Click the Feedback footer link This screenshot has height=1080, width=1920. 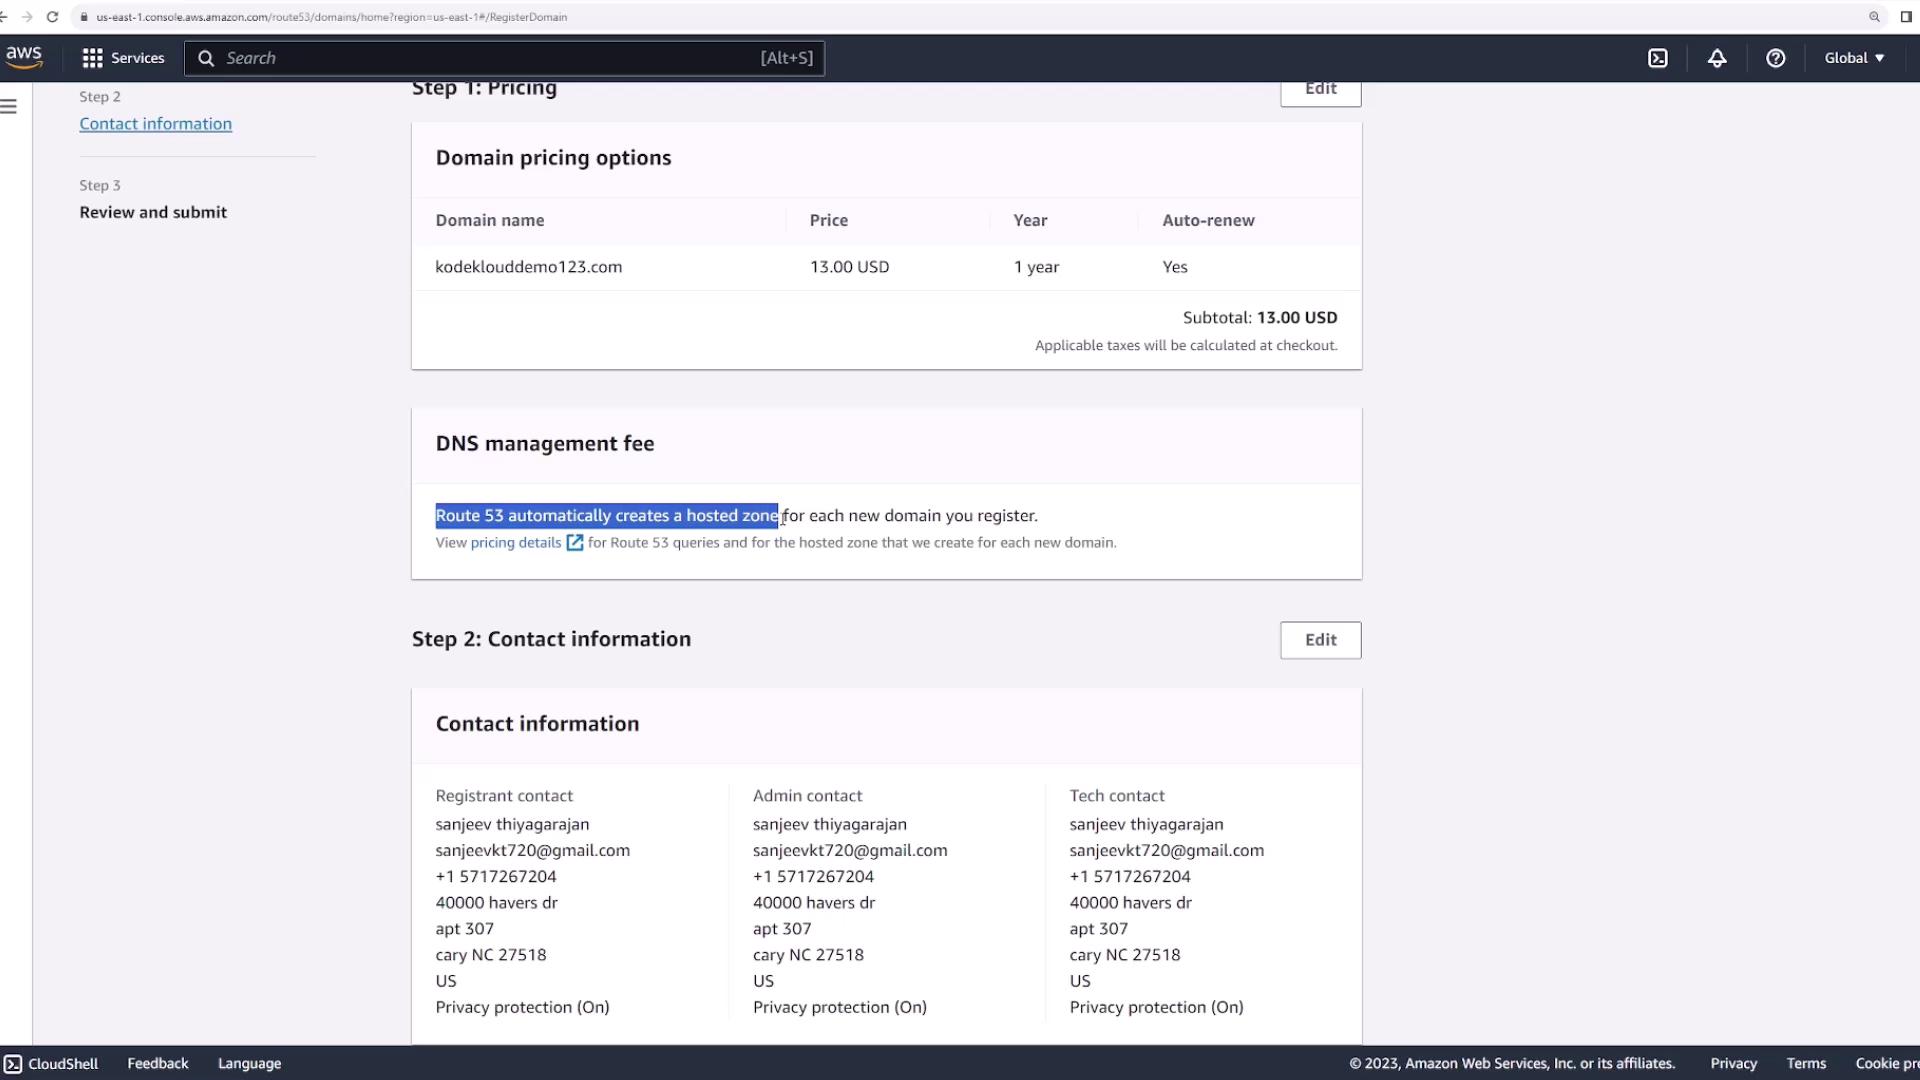157,1063
